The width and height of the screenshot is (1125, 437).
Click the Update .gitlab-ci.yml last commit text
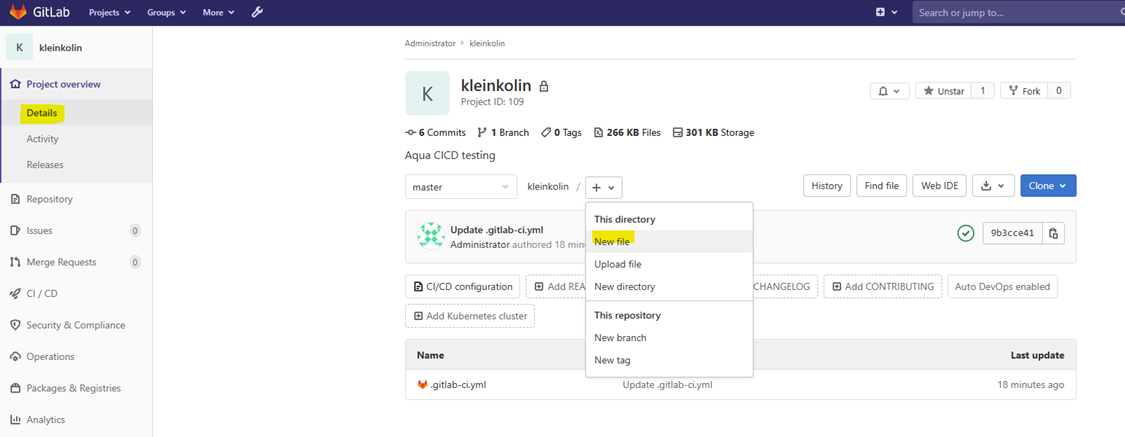point(667,385)
